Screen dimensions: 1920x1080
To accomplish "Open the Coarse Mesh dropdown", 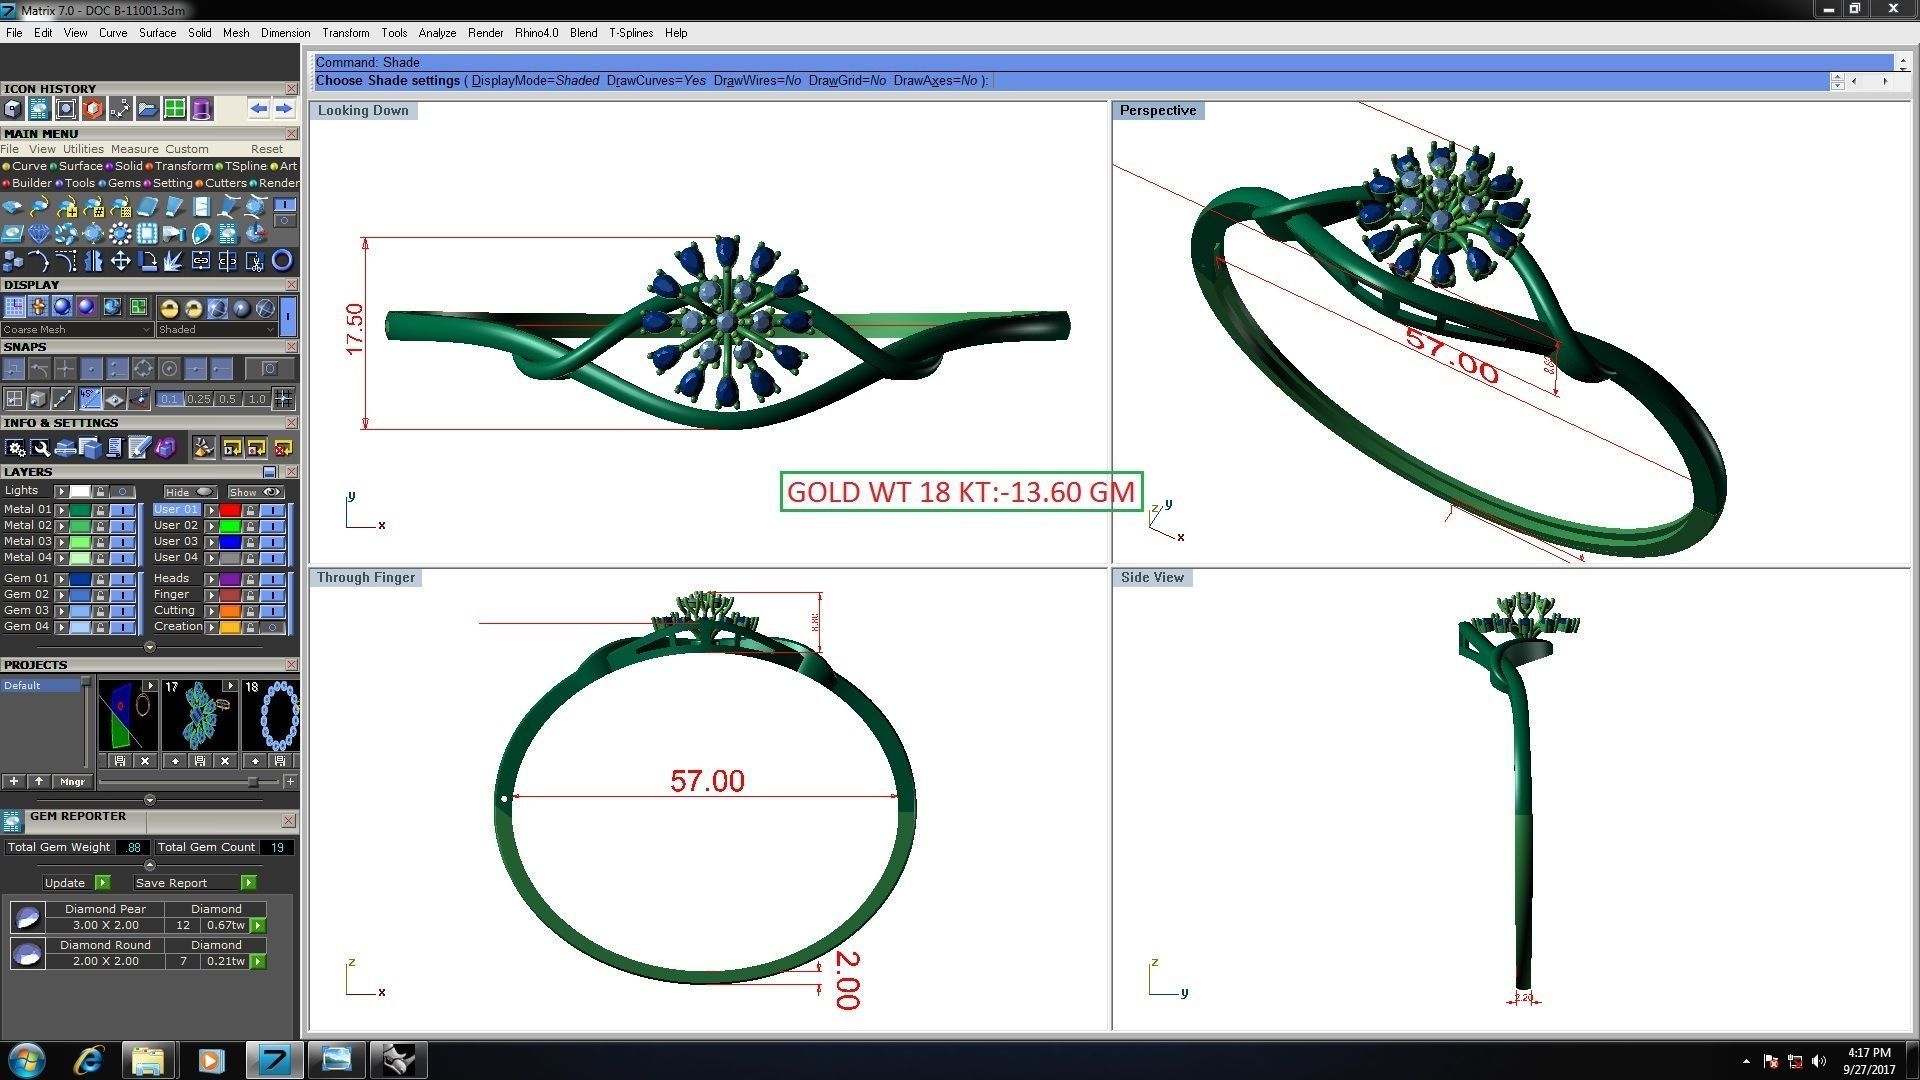I will point(77,329).
